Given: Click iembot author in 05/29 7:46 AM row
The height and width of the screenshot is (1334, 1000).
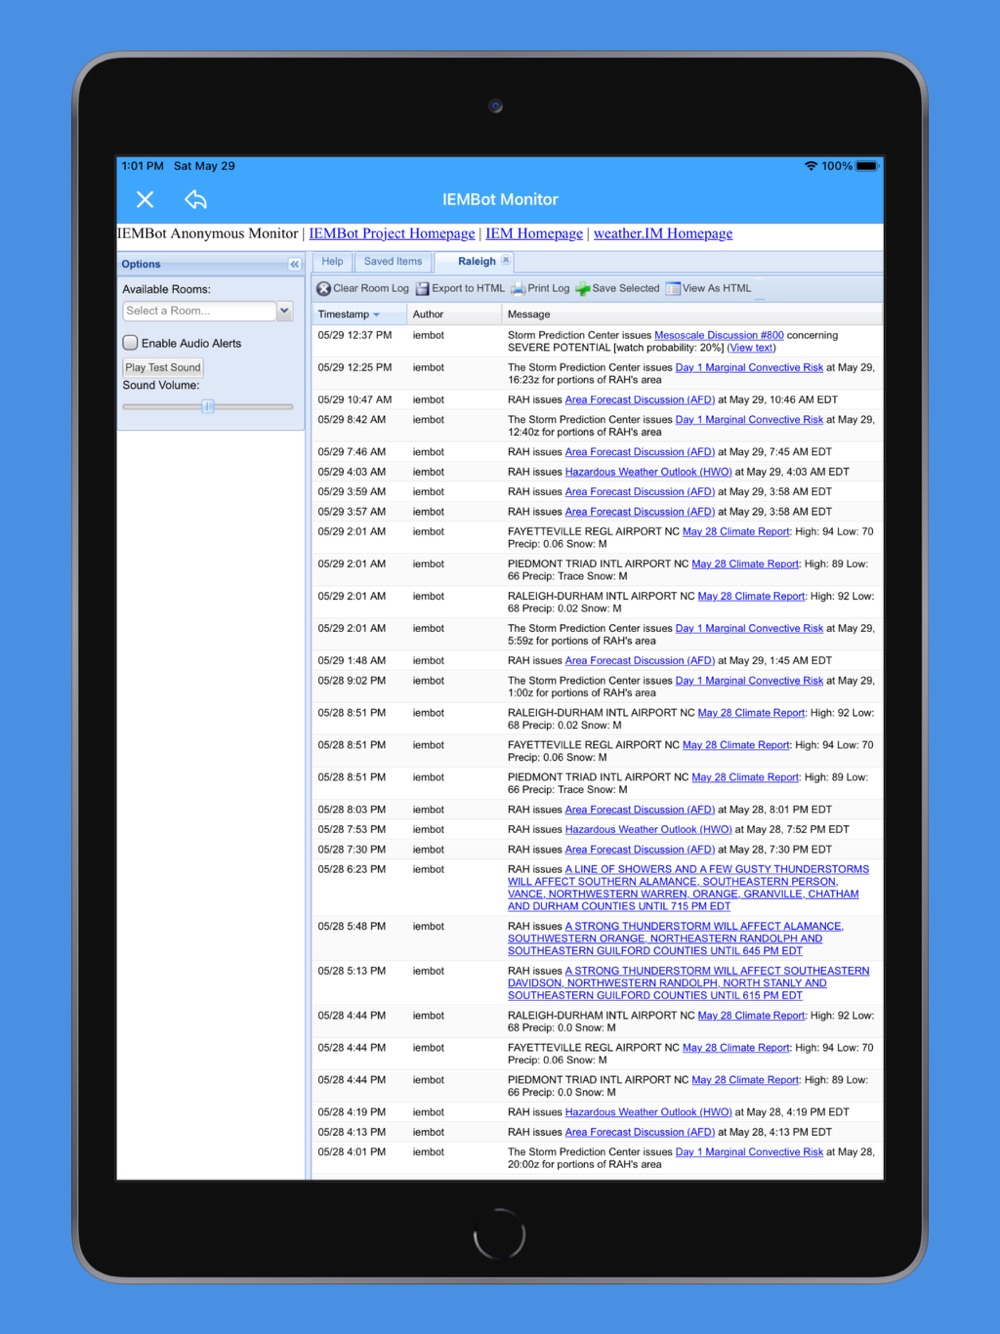Looking at the screenshot, I should click(428, 452).
